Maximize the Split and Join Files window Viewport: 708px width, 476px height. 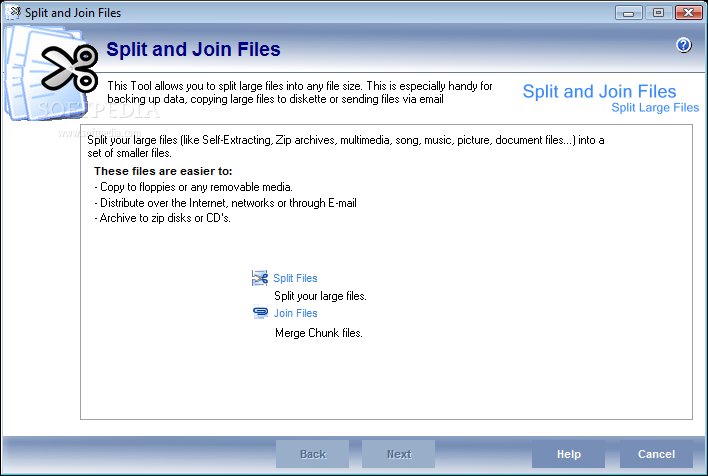pyautogui.click(x=658, y=13)
